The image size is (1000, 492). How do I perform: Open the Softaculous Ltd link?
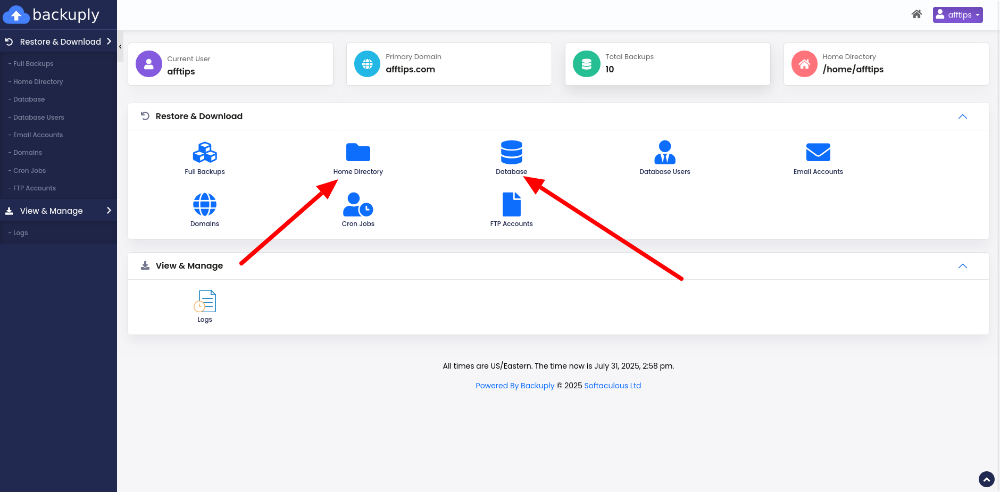612,385
